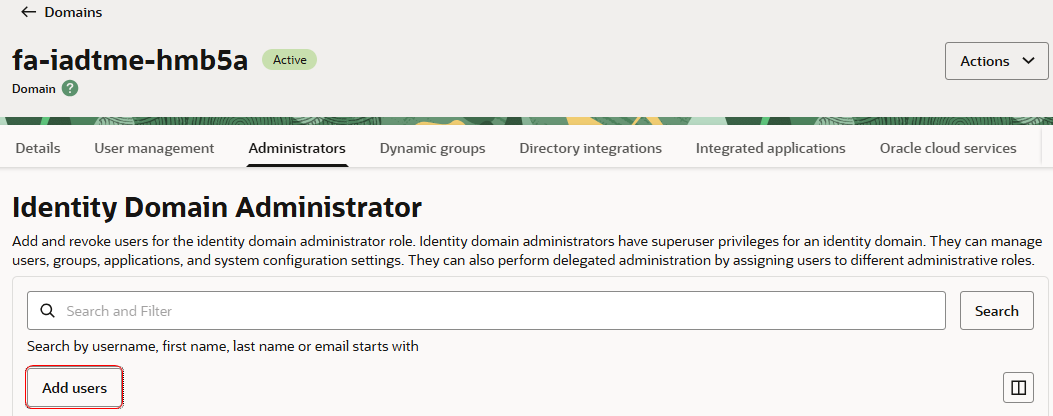Select the Administrators tab
This screenshot has width=1053, height=416.
point(297,148)
